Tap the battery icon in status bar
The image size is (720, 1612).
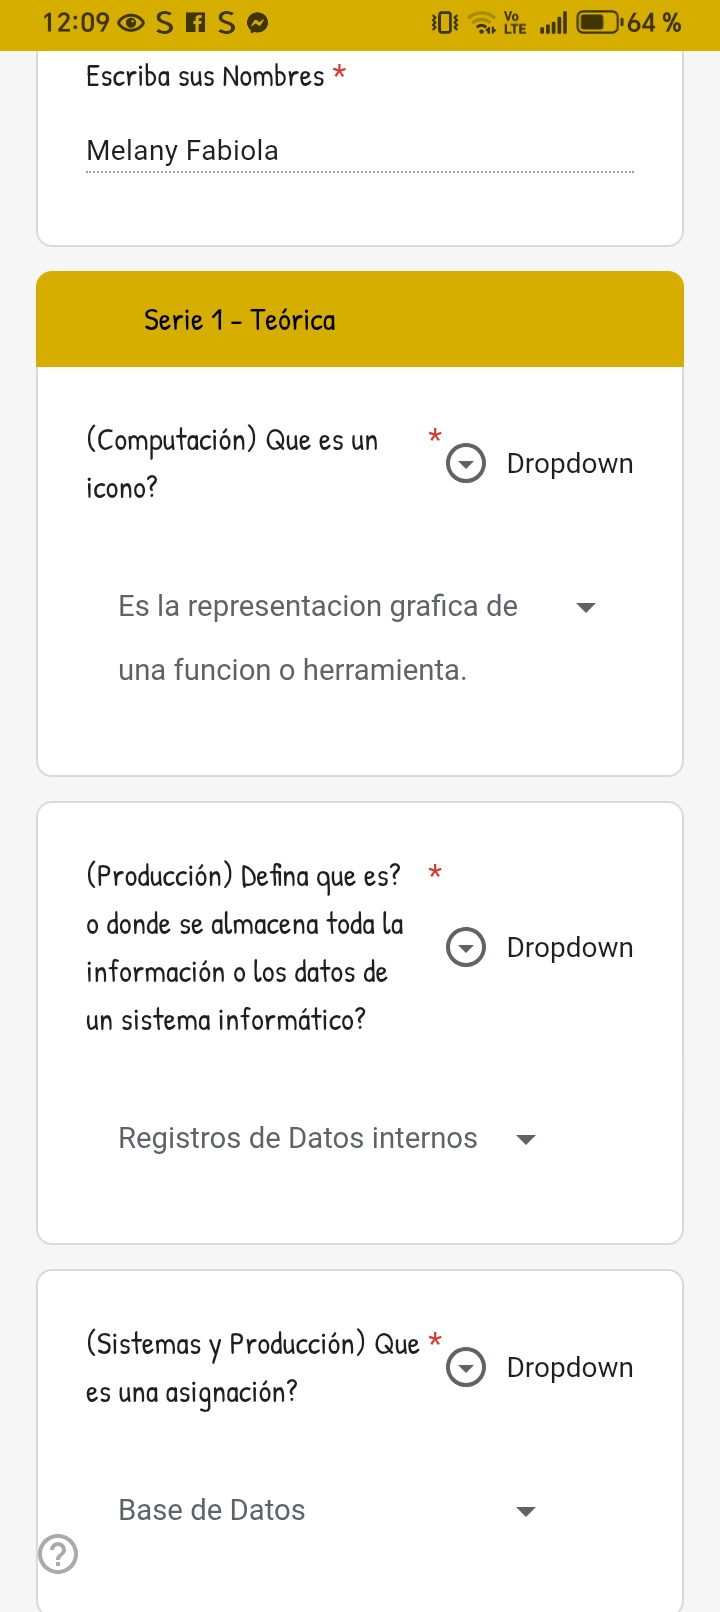pyautogui.click(x=598, y=23)
